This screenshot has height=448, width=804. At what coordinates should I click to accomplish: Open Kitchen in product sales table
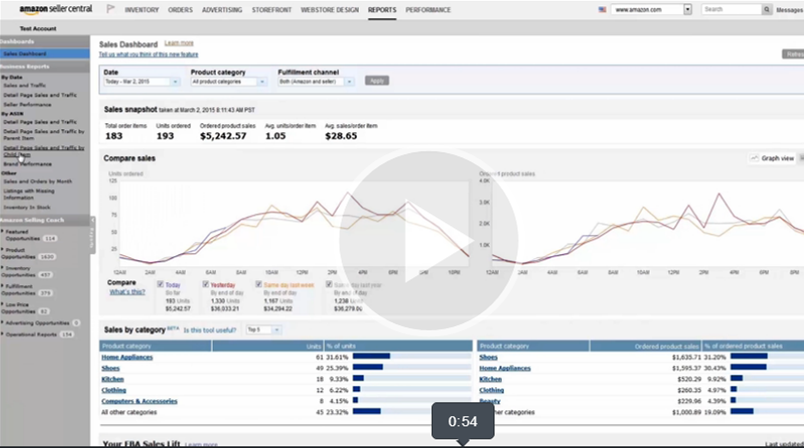tap(490, 379)
